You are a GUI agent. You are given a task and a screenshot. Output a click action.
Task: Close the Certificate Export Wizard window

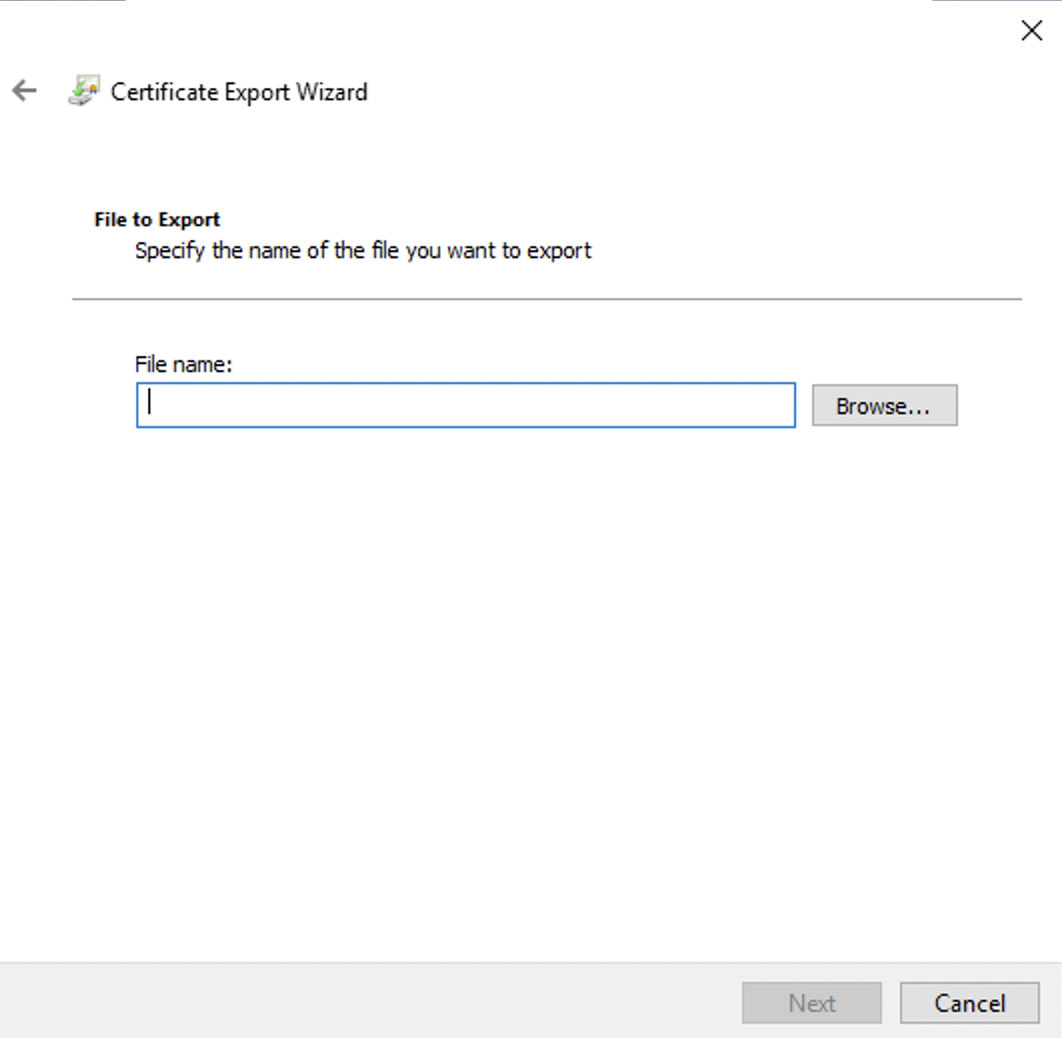(1031, 31)
